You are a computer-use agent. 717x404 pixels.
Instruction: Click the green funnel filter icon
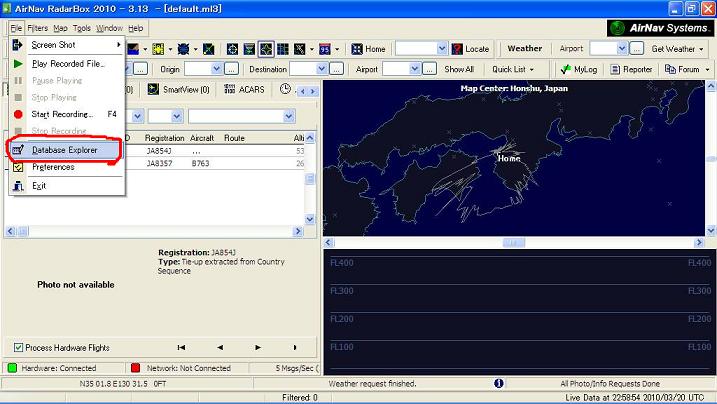point(249,49)
